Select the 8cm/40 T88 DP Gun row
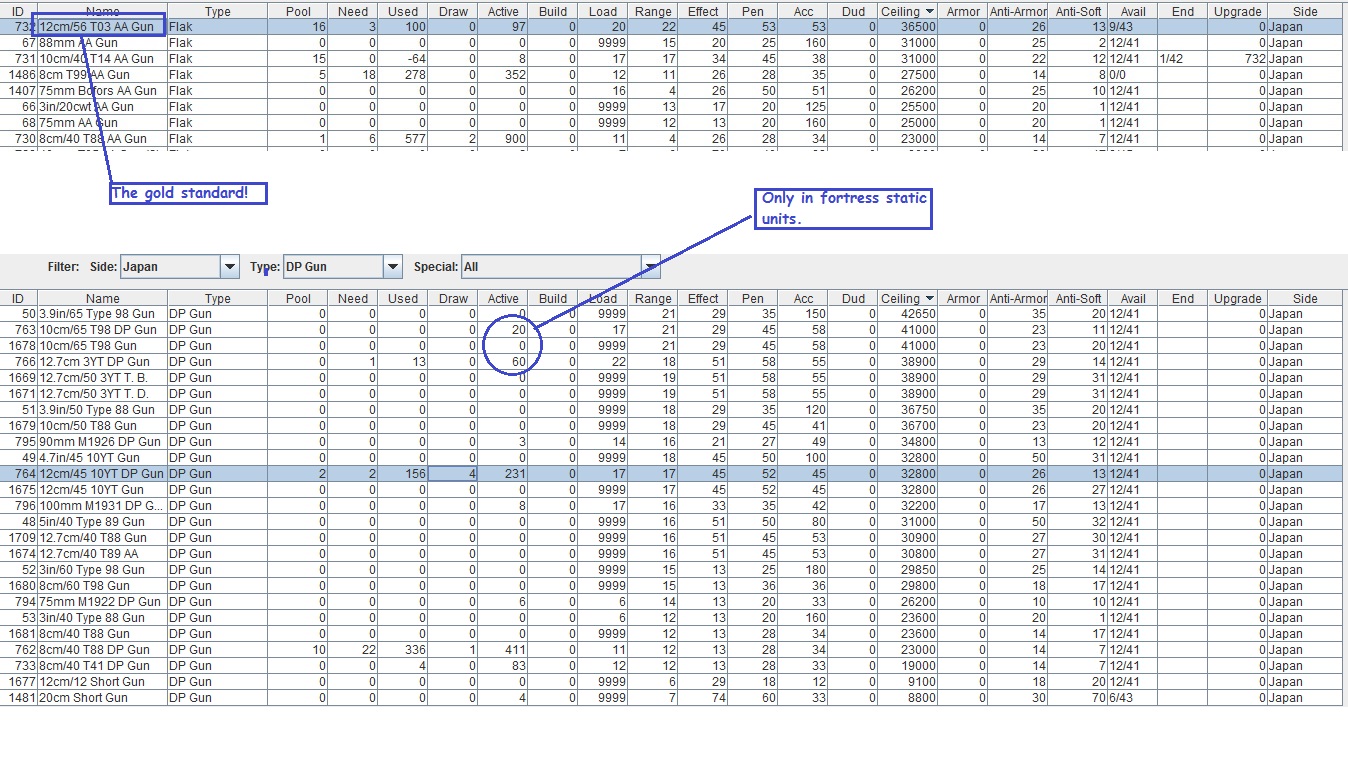1348x773 pixels. (671, 650)
